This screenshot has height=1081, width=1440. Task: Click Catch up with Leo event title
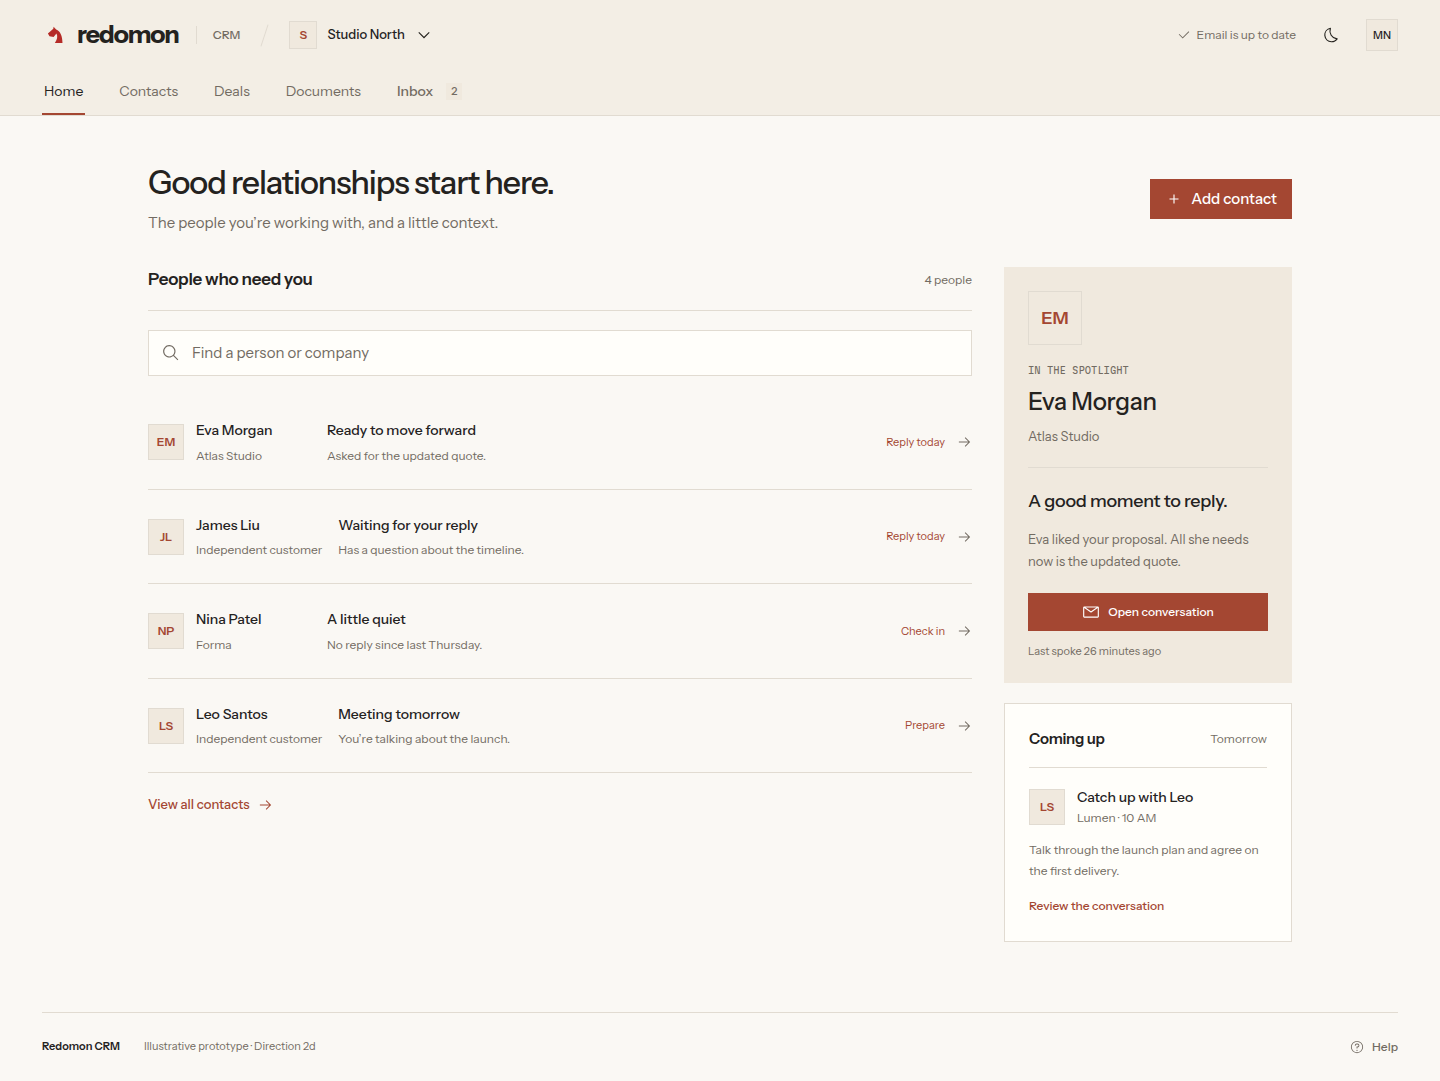1135,797
